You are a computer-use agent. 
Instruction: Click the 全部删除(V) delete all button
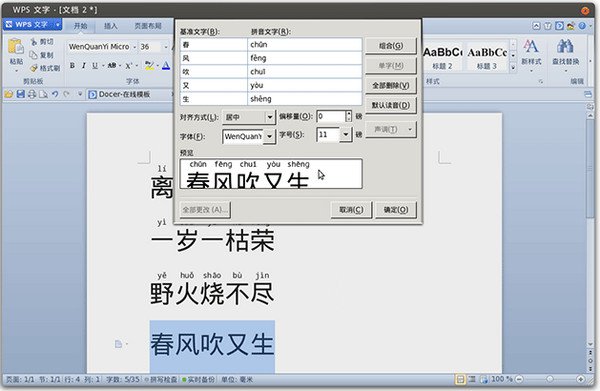pos(391,85)
